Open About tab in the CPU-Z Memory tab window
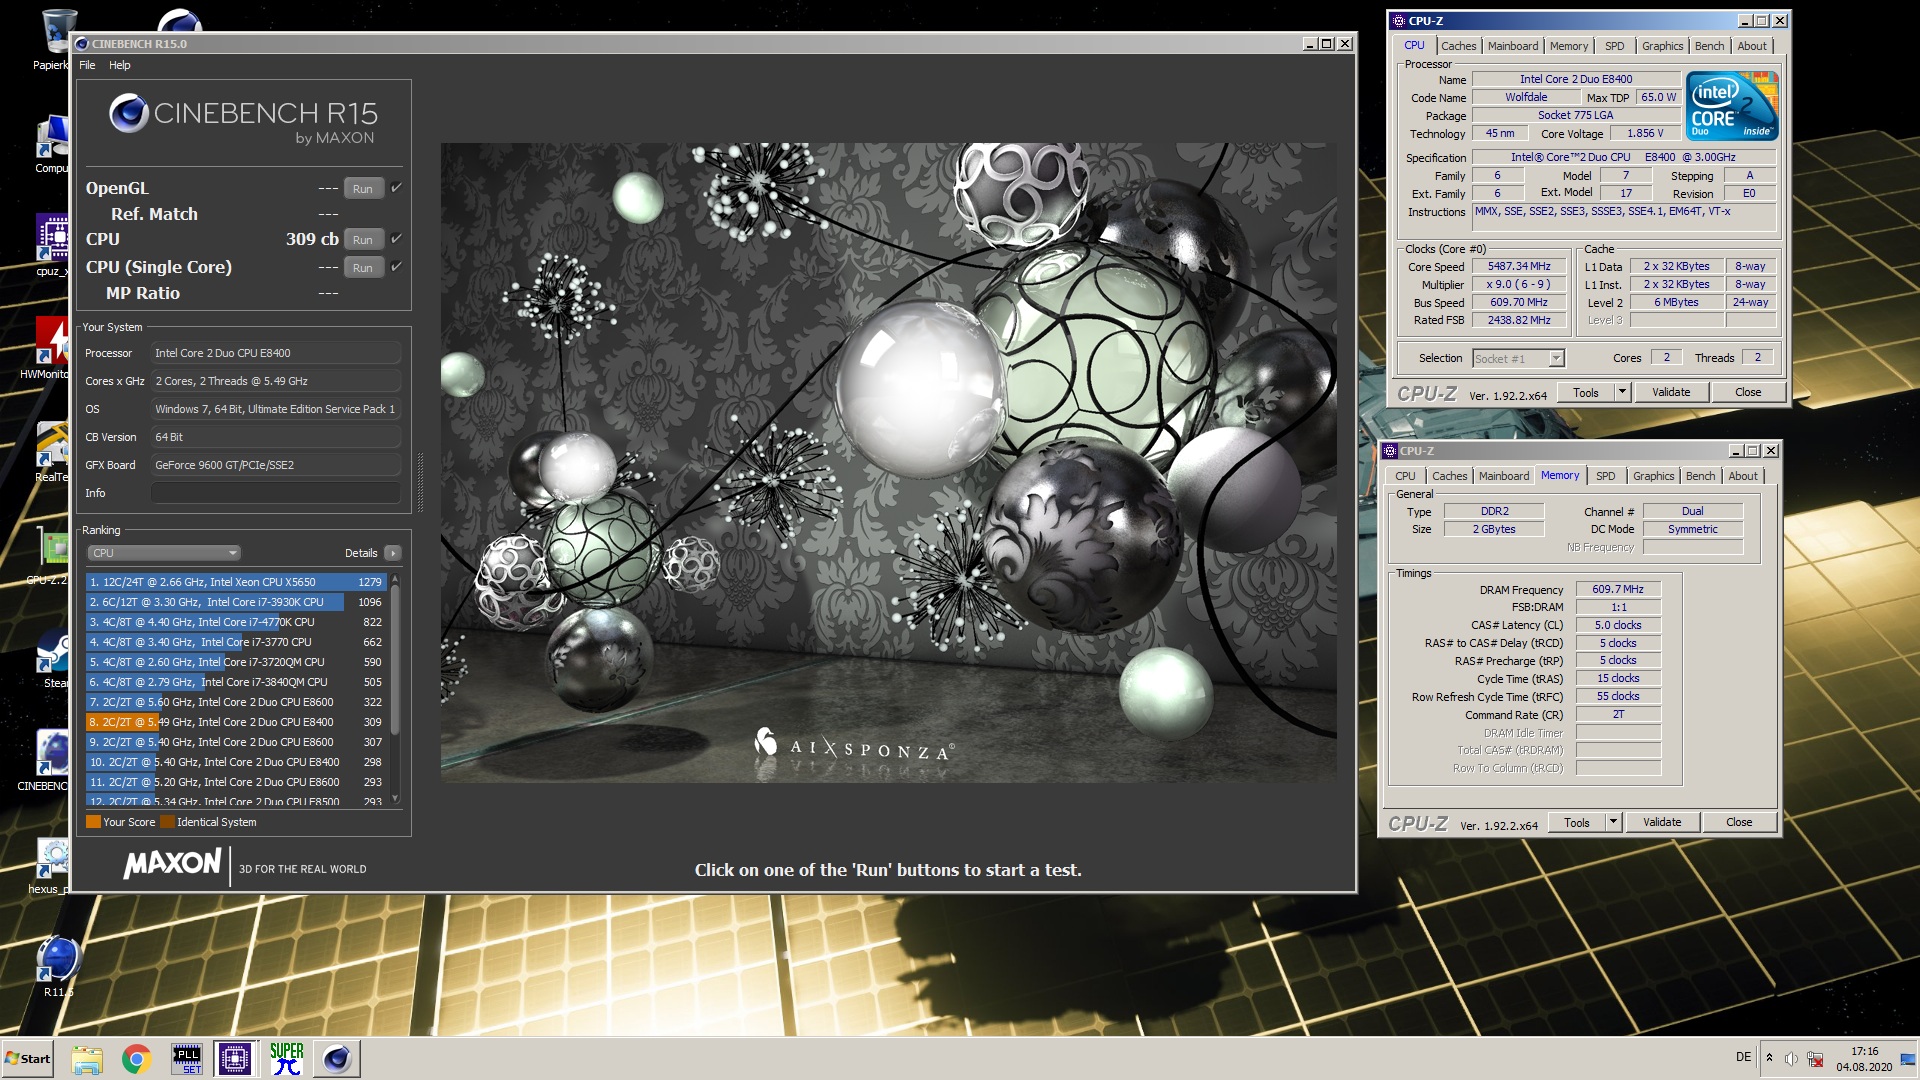 pos(1743,476)
